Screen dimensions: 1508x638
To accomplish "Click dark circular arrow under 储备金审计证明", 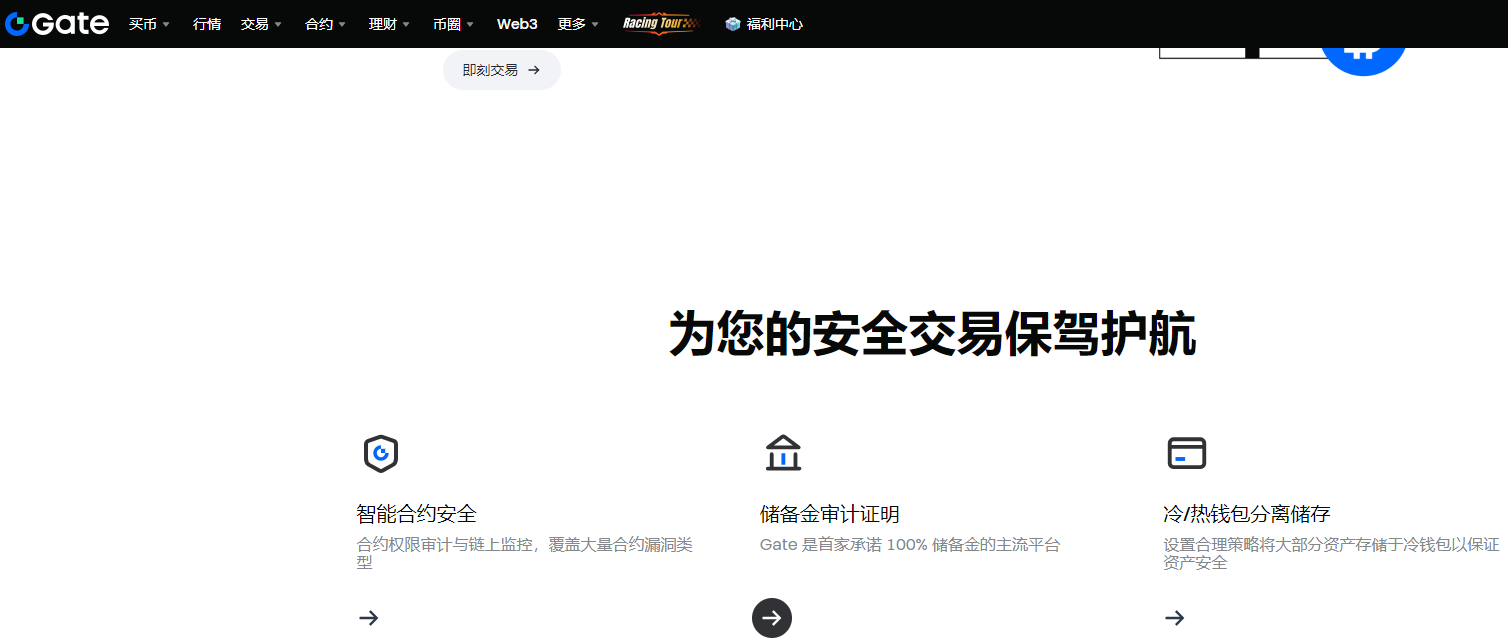I will click(x=771, y=618).
